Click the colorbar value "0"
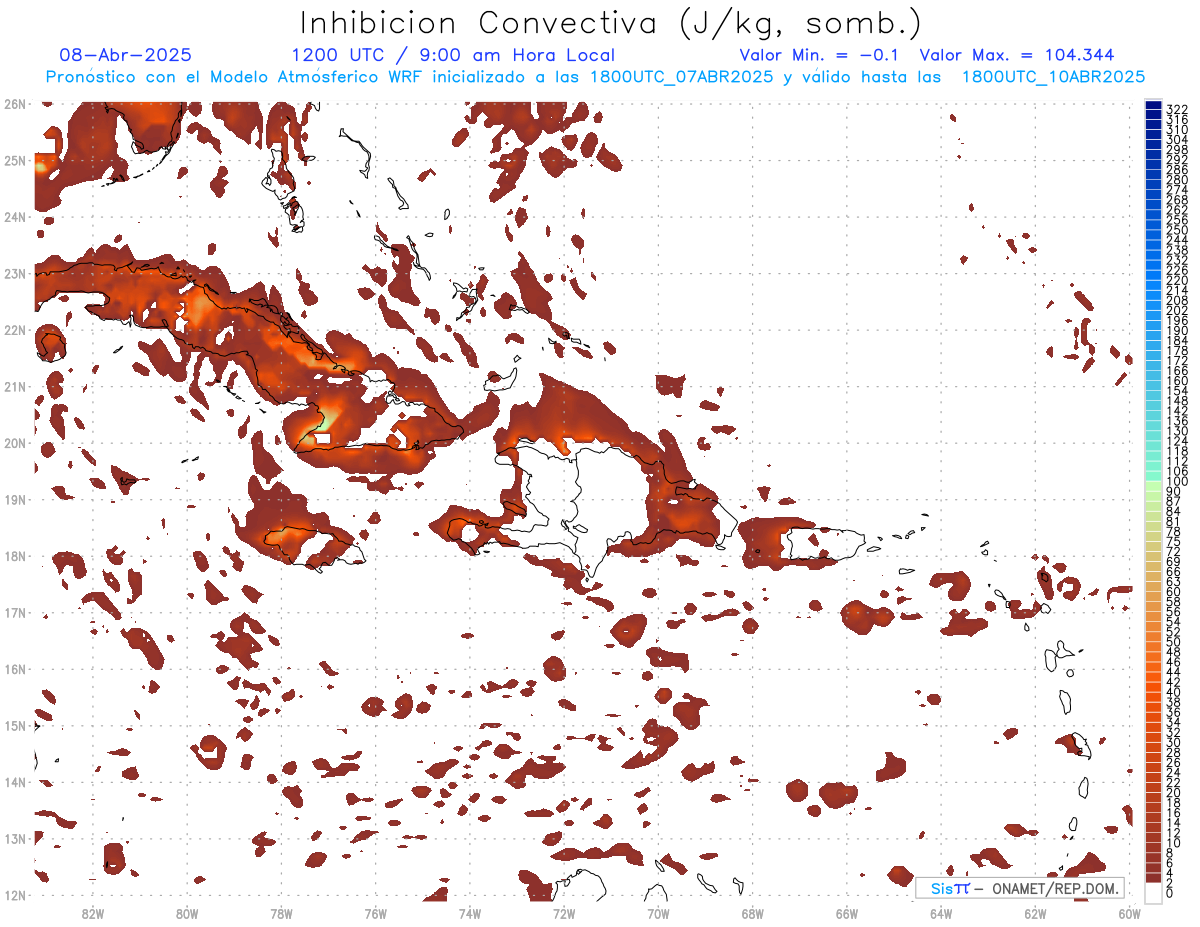The height and width of the screenshot is (927, 1200). click(x=1170, y=893)
